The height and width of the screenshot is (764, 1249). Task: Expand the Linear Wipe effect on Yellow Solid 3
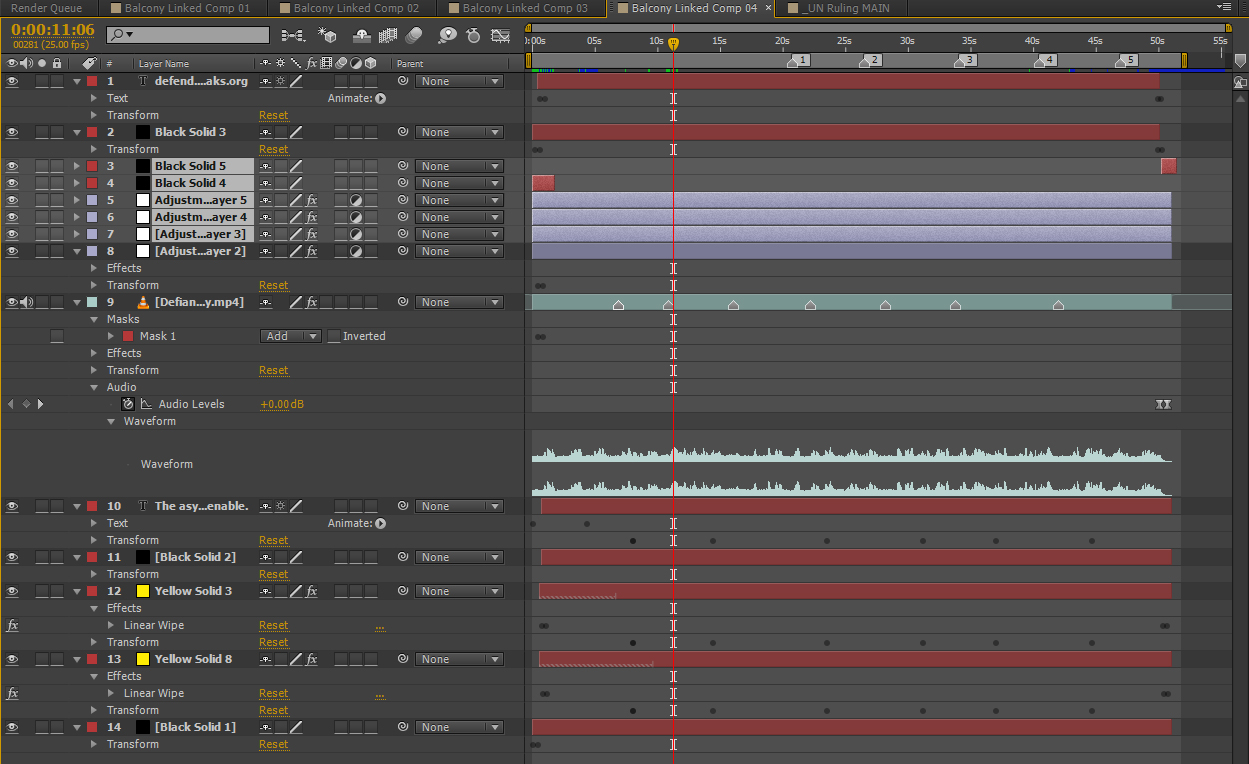[112, 625]
